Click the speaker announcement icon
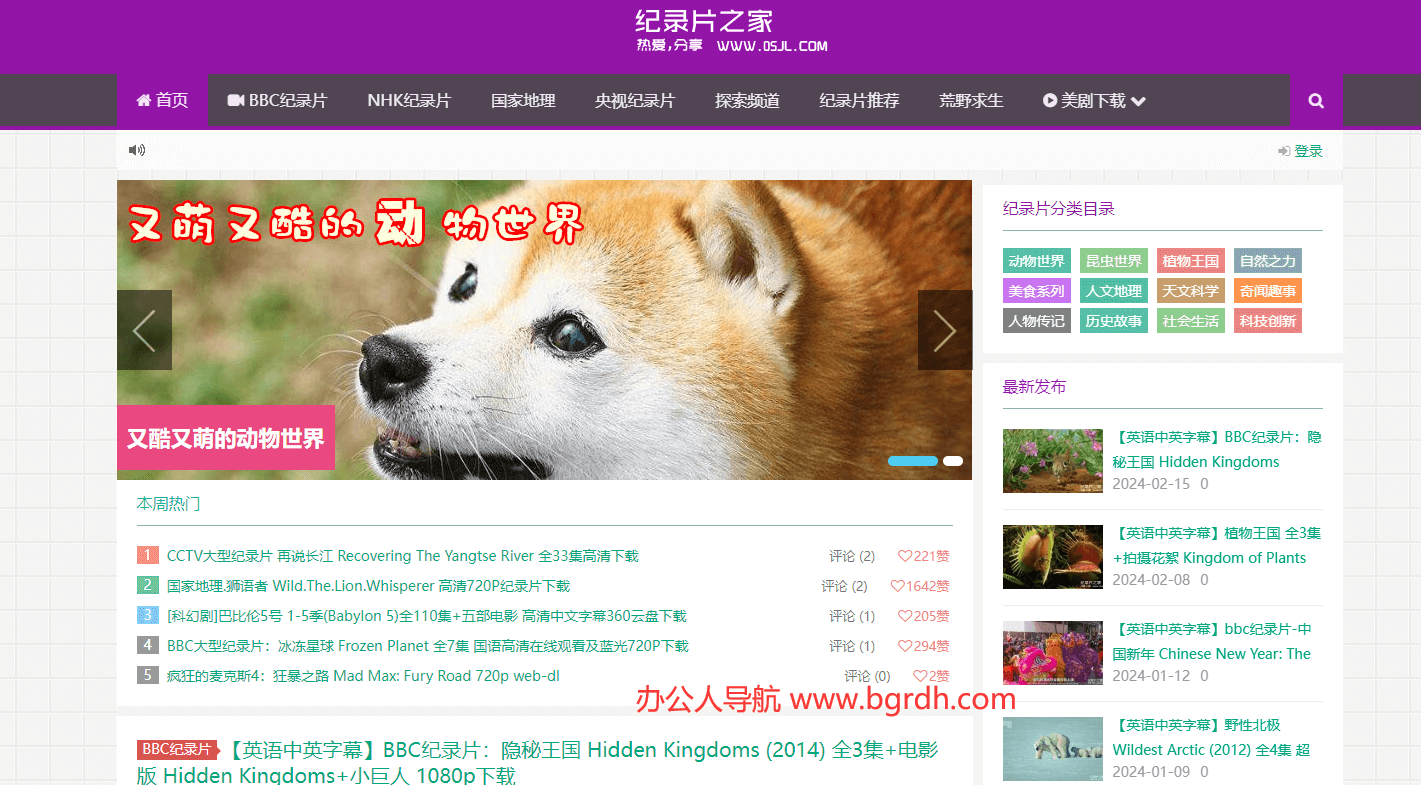This screenshot has height=785, width=1421. (x=137, y=150)
